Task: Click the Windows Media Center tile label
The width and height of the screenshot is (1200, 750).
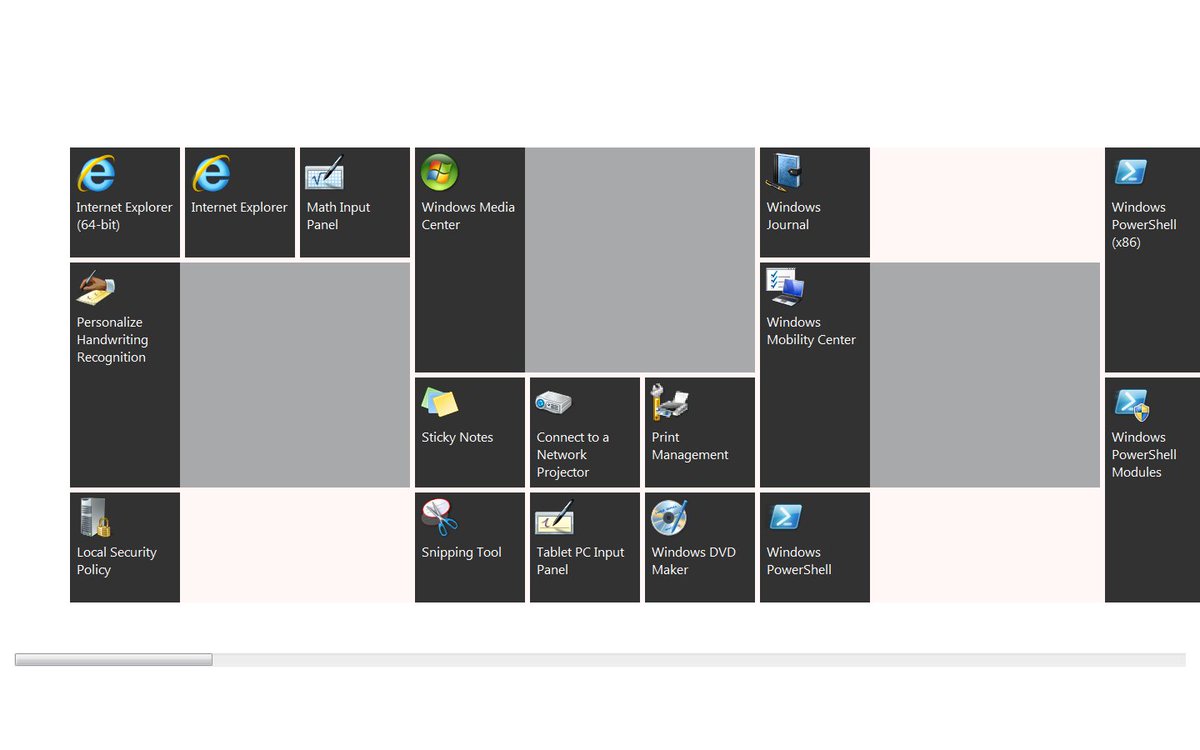Action: pos(468,216)
